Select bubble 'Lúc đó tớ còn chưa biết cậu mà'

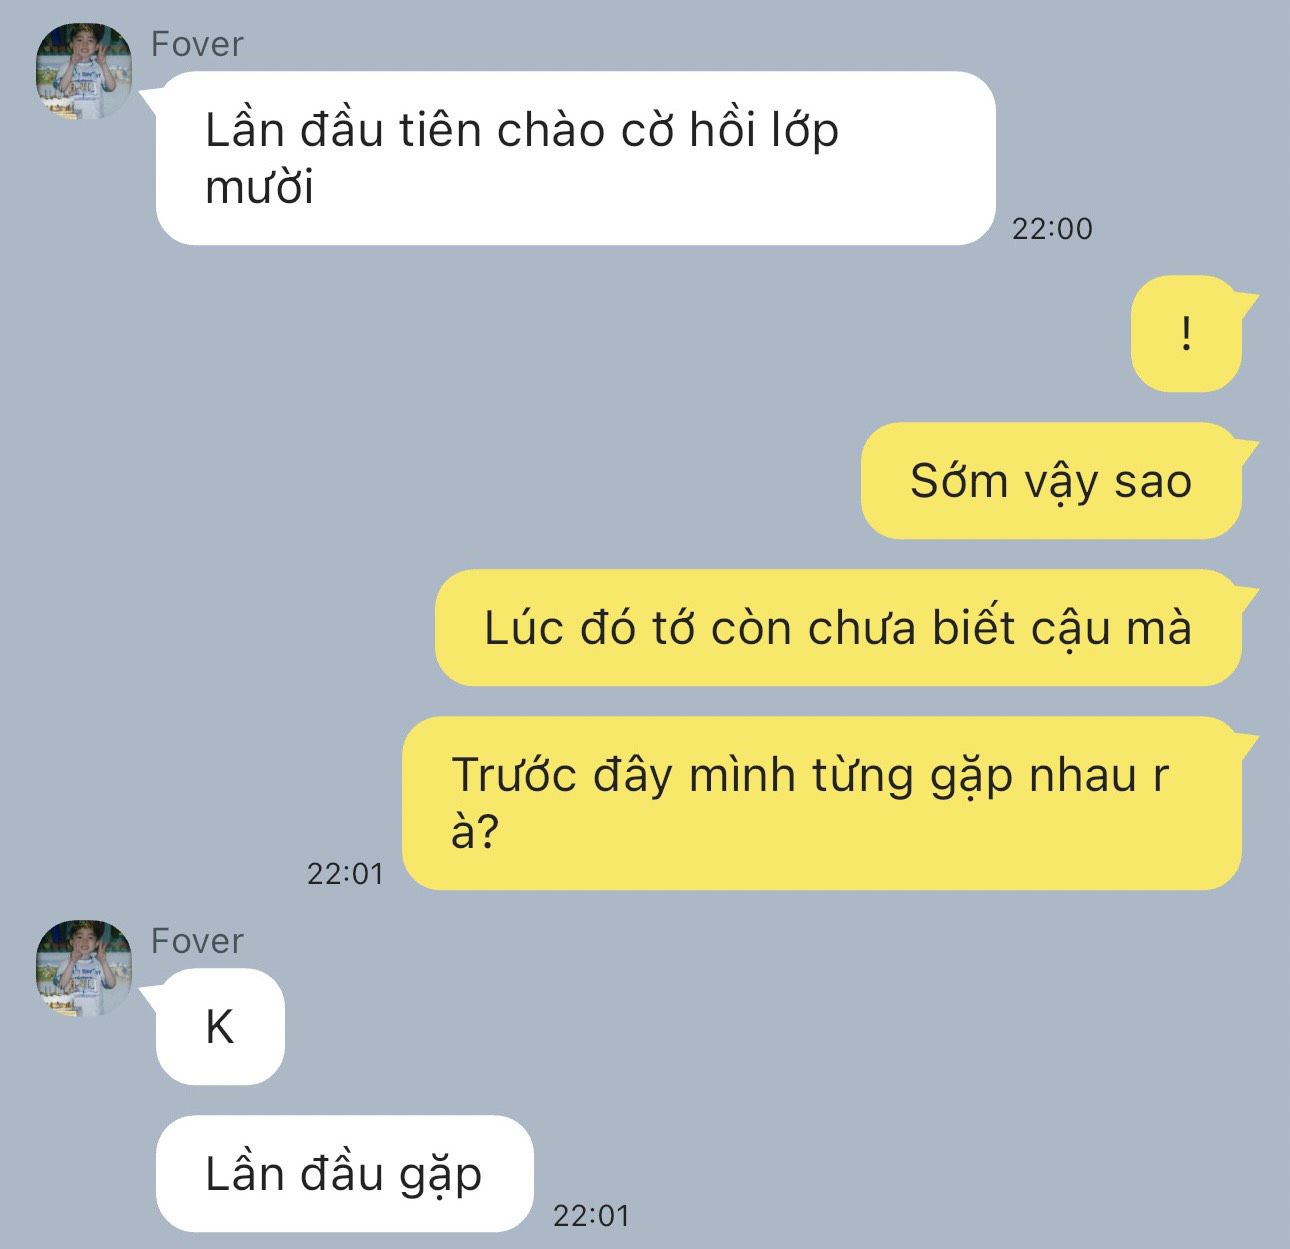pyautogui.click(x=838, y=628)
